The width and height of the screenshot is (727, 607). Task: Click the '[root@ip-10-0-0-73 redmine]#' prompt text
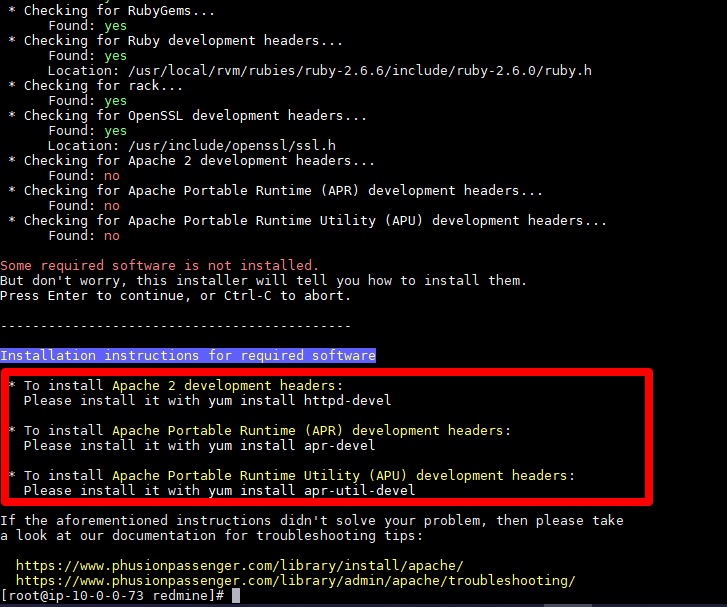[112, 596]
